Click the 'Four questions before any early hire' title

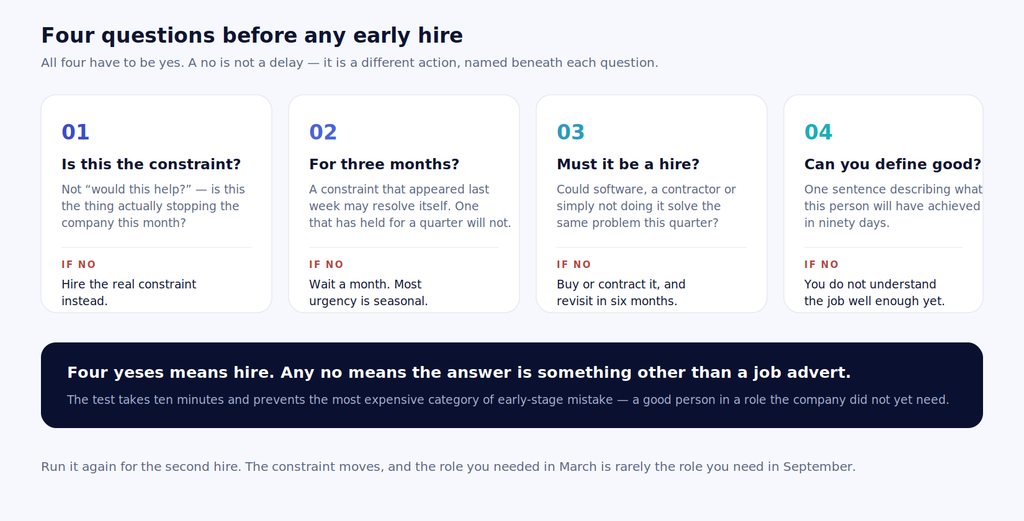pos(251,35)
